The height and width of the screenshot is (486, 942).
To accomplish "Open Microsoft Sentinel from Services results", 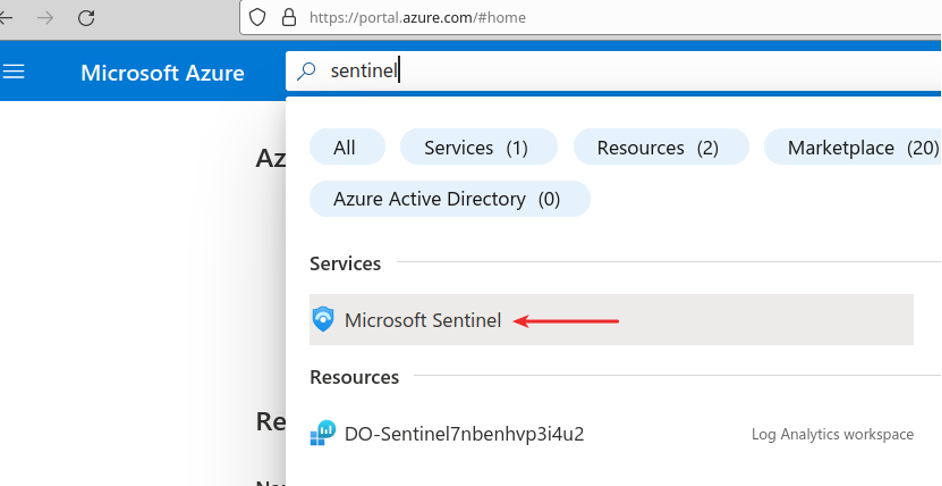I will (x=423, y=320).
